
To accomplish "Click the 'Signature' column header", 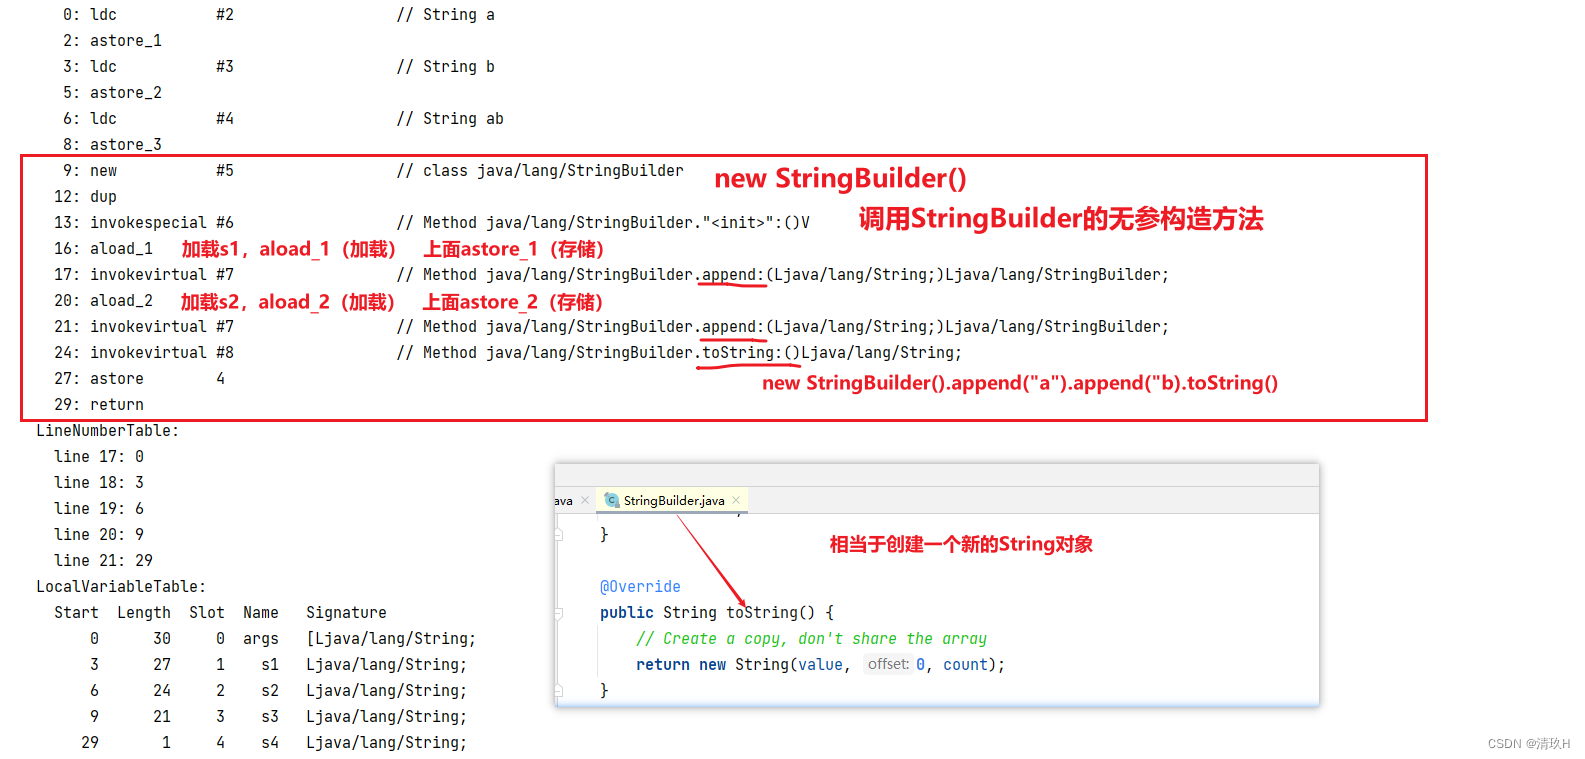I will pyautogui.click(x=346, y=613).
